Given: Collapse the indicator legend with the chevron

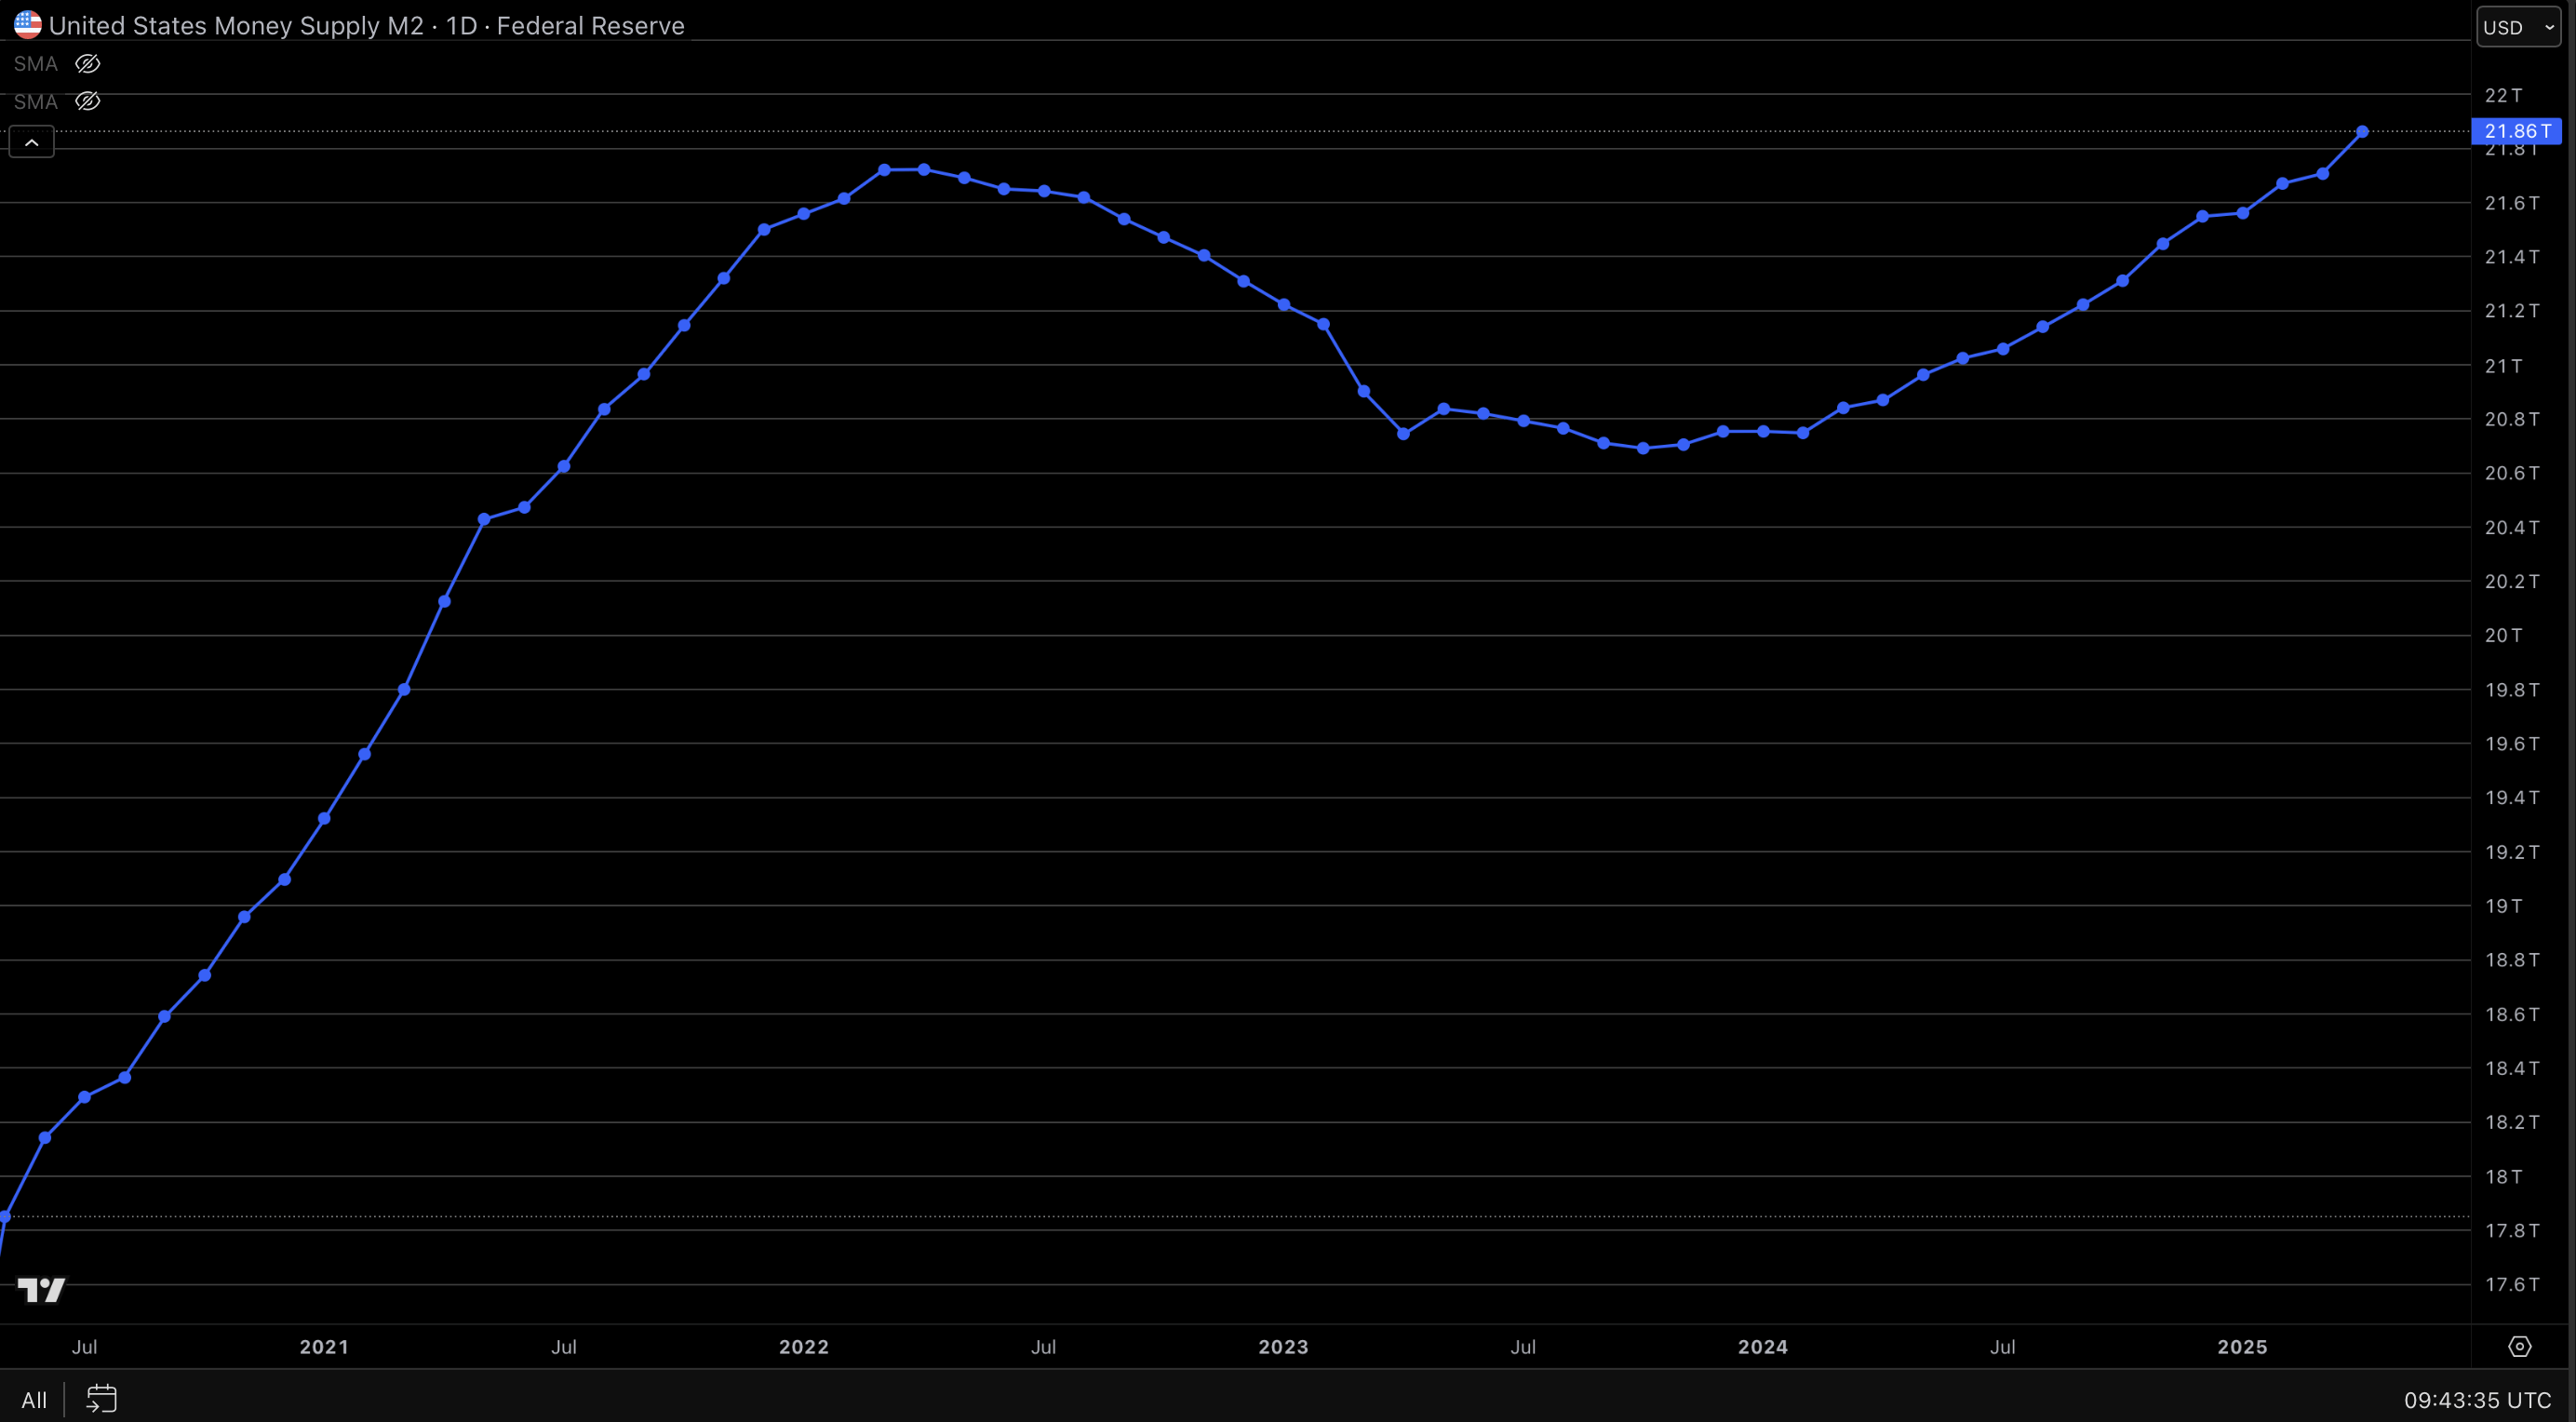Looking at the screenshot, I should 31,141.
